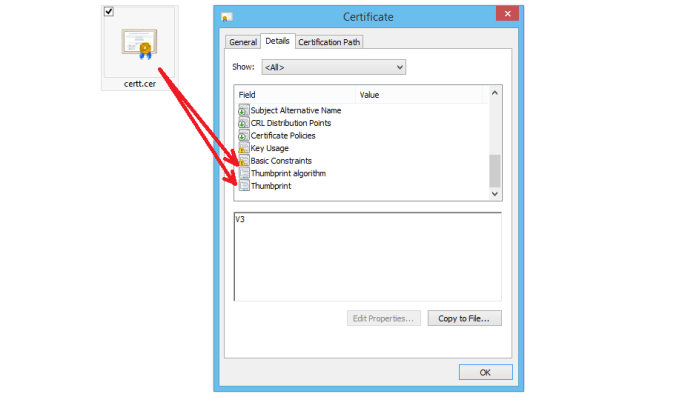Select the Certificate Policies field icon

[x=243, y=135]
